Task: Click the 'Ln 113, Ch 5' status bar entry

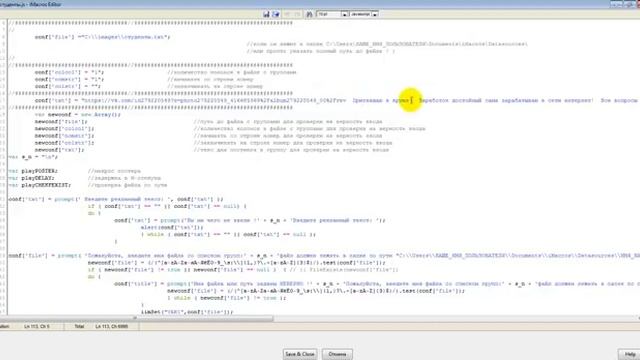Action: (x=37, y=327)
